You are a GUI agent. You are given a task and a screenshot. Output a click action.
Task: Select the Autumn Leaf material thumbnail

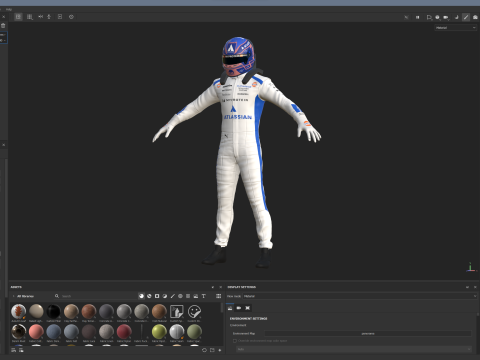[x=19, y=312]
